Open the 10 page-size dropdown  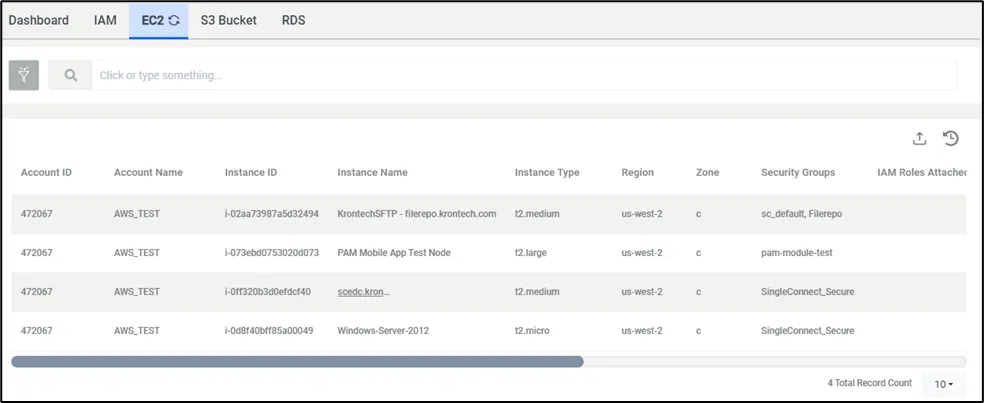pyautogui.click(x=944, y=384)
